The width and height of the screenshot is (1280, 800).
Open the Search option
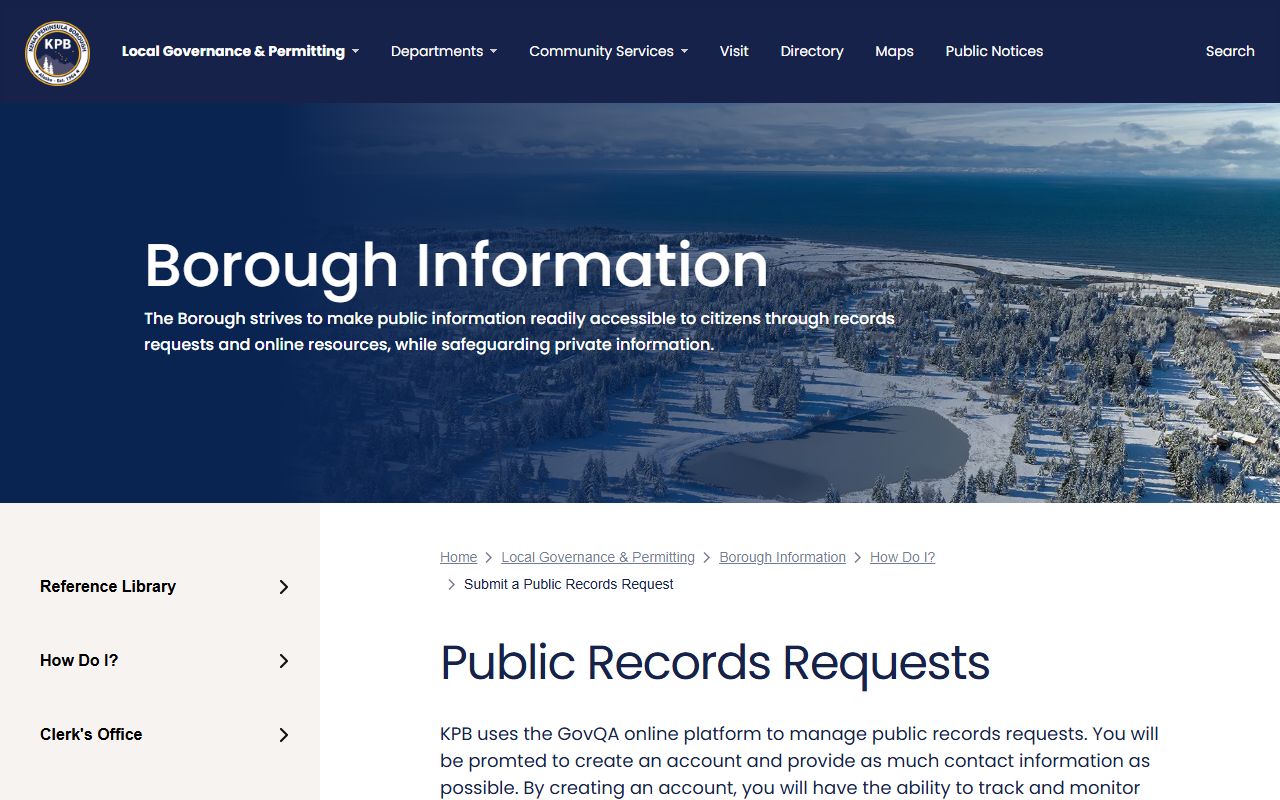point(1230,51)
